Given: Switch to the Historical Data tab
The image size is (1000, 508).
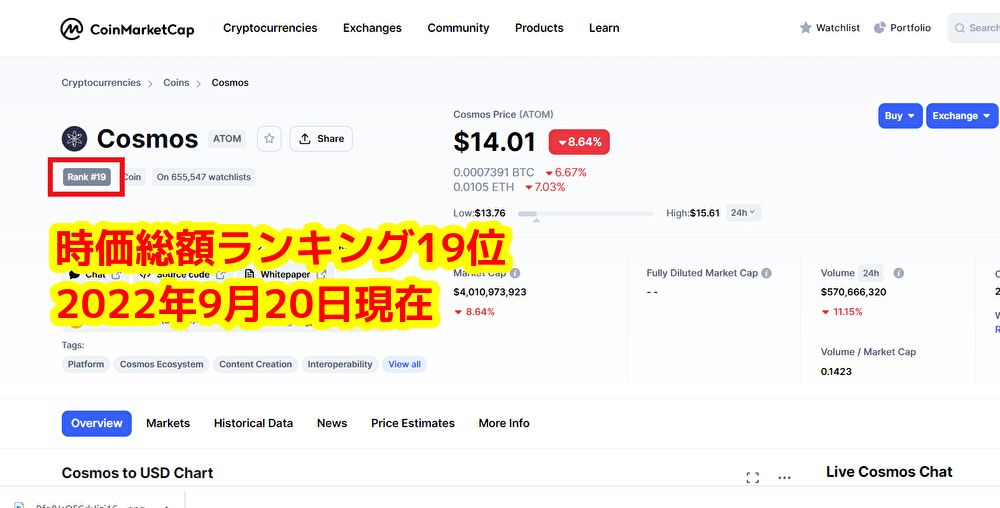Looking at the screenshot, I should (253, 423).
